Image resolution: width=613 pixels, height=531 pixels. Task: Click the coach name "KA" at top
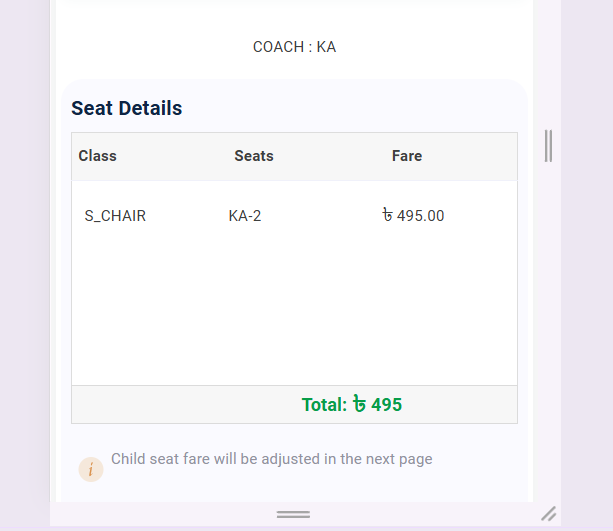[326, 47]
